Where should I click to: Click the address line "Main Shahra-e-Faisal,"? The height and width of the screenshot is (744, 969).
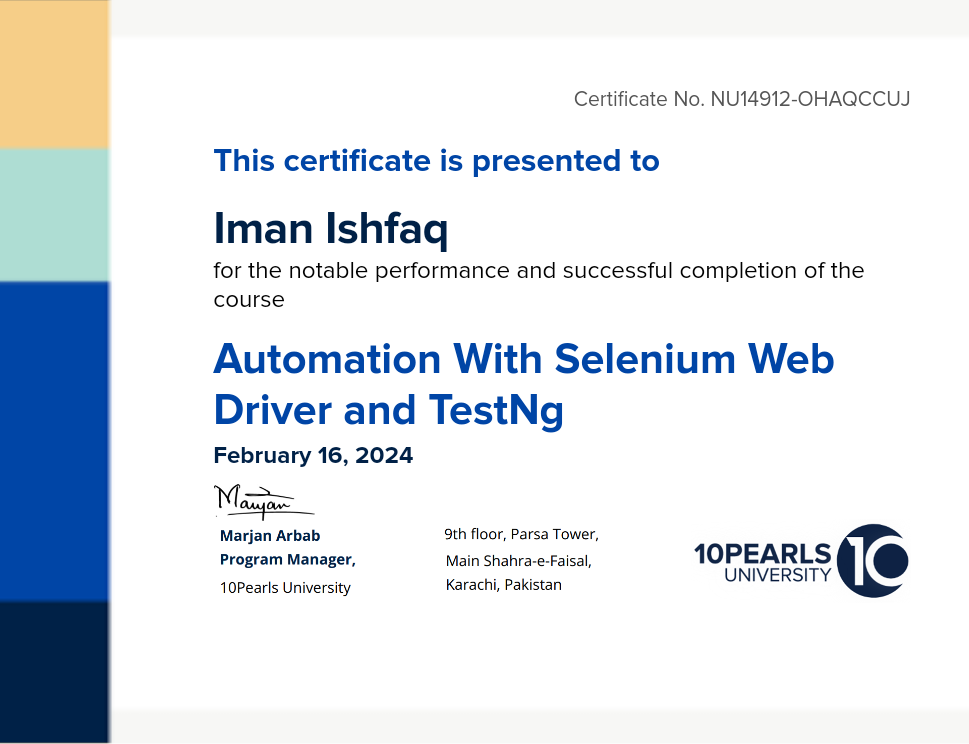(518, 561)
